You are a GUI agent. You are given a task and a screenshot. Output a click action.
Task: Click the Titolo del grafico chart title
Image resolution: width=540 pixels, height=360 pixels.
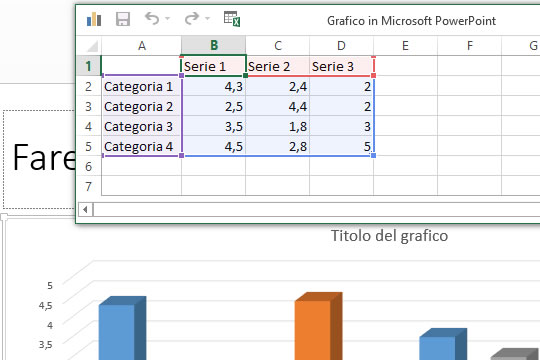pyautogui.click(x=390, y=236)
